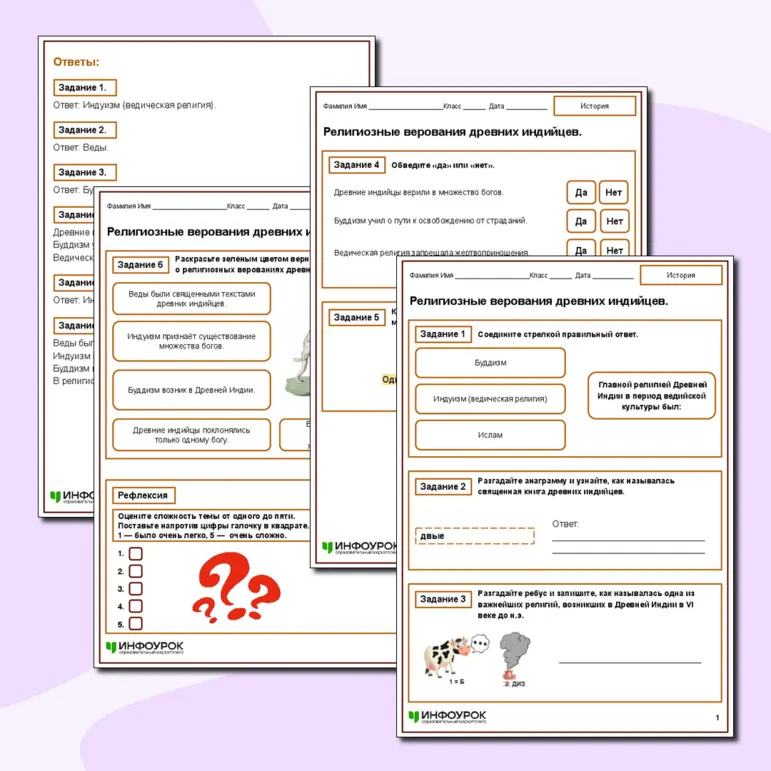Tick checkbox number 1 in Рефлексия
Viewport: 771px width, 771px height.
[136, 554]
